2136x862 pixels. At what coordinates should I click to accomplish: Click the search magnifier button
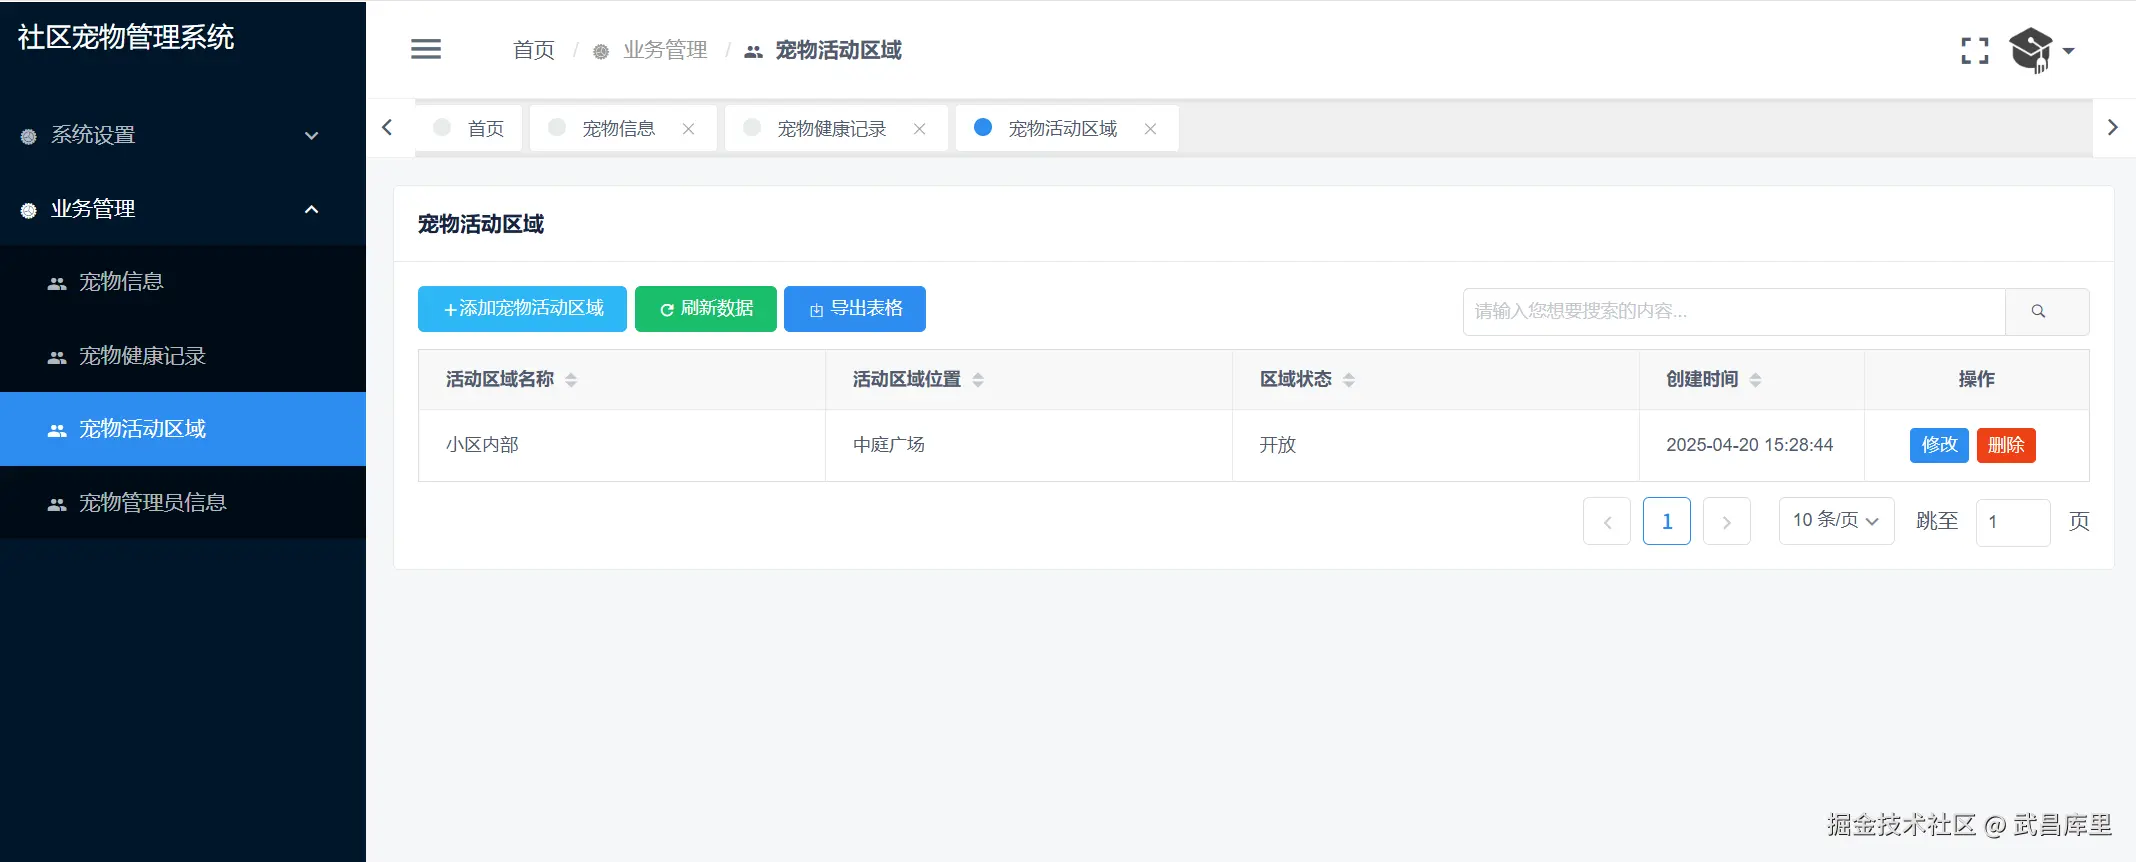pos(2047,311)
